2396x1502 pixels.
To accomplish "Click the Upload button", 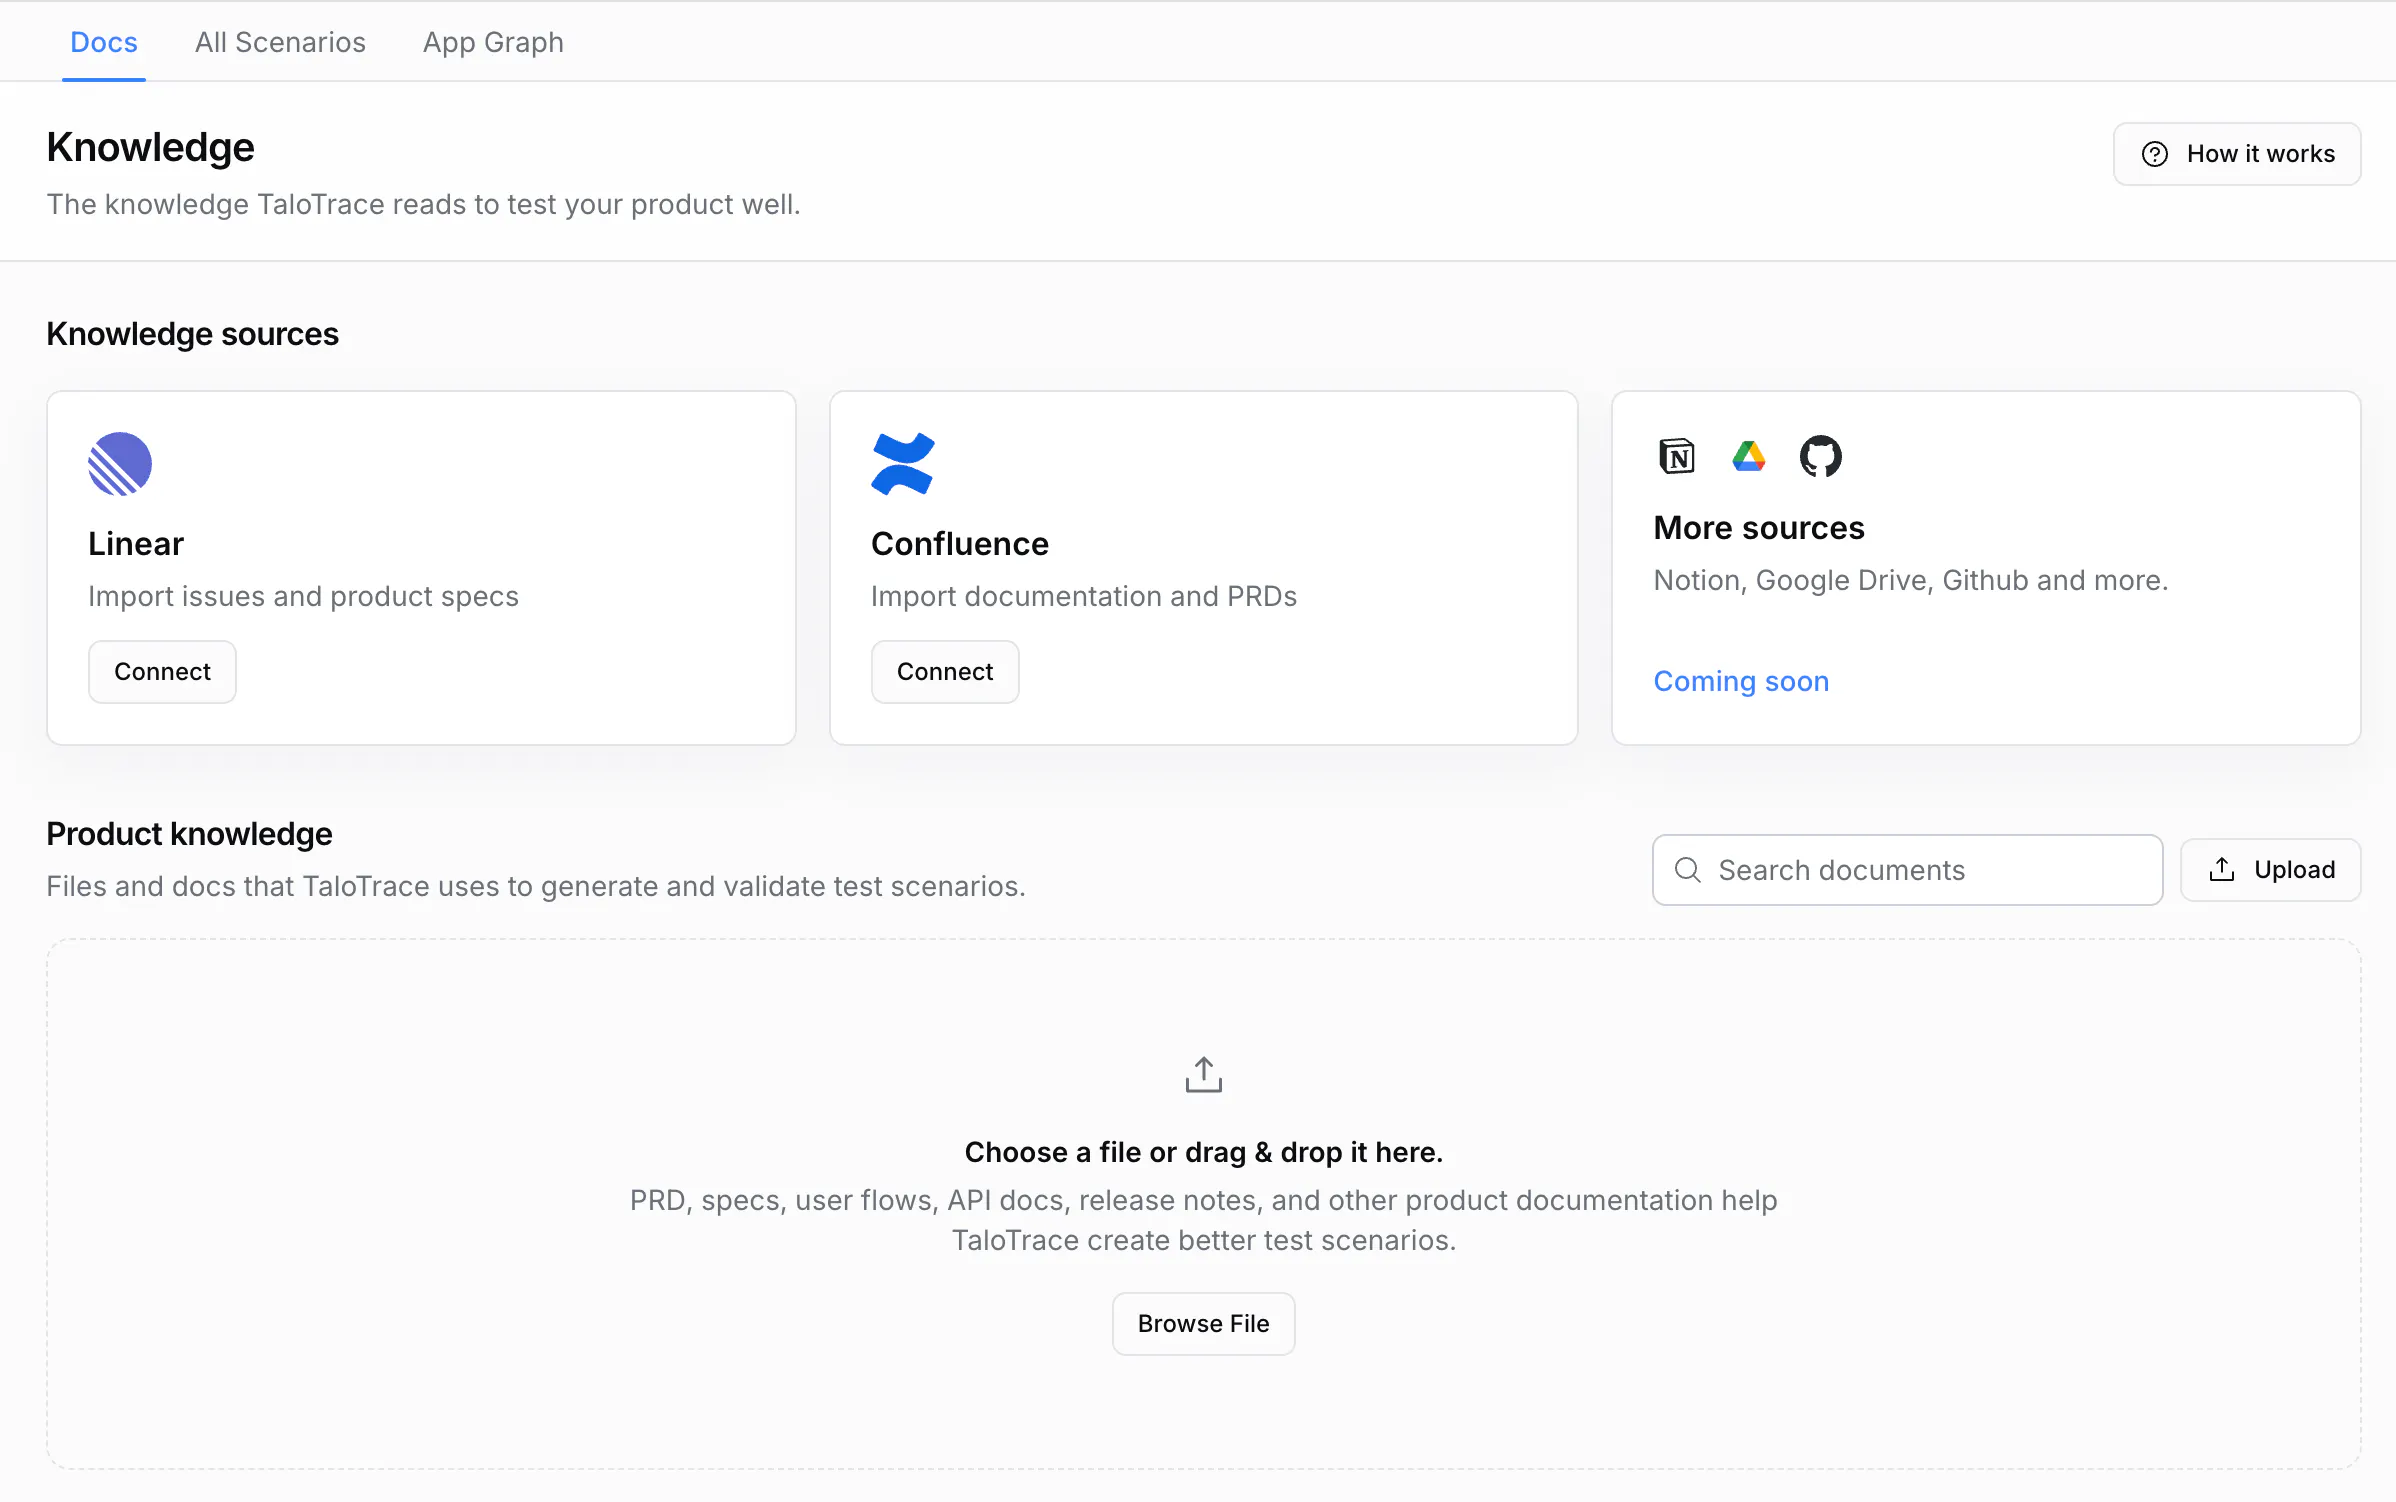I will pyautogui.click(x=2271, y=870).
